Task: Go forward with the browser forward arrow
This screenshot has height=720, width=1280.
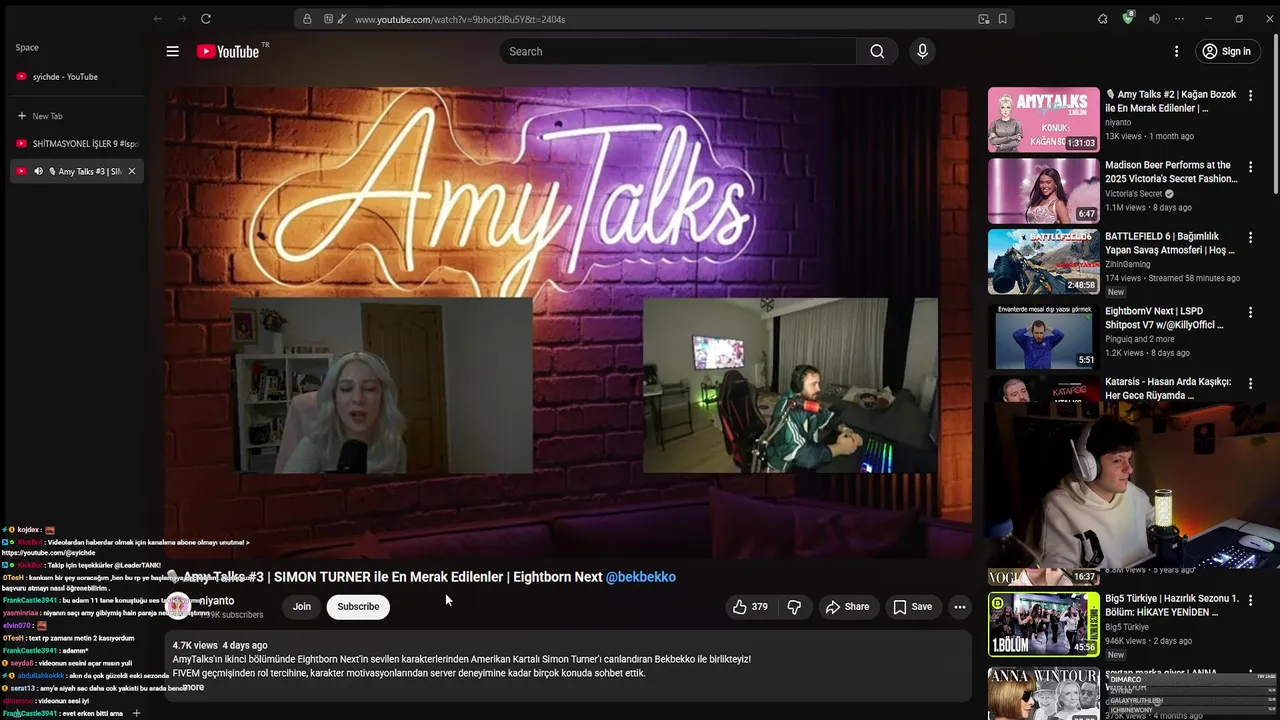Action: (181, 19)
